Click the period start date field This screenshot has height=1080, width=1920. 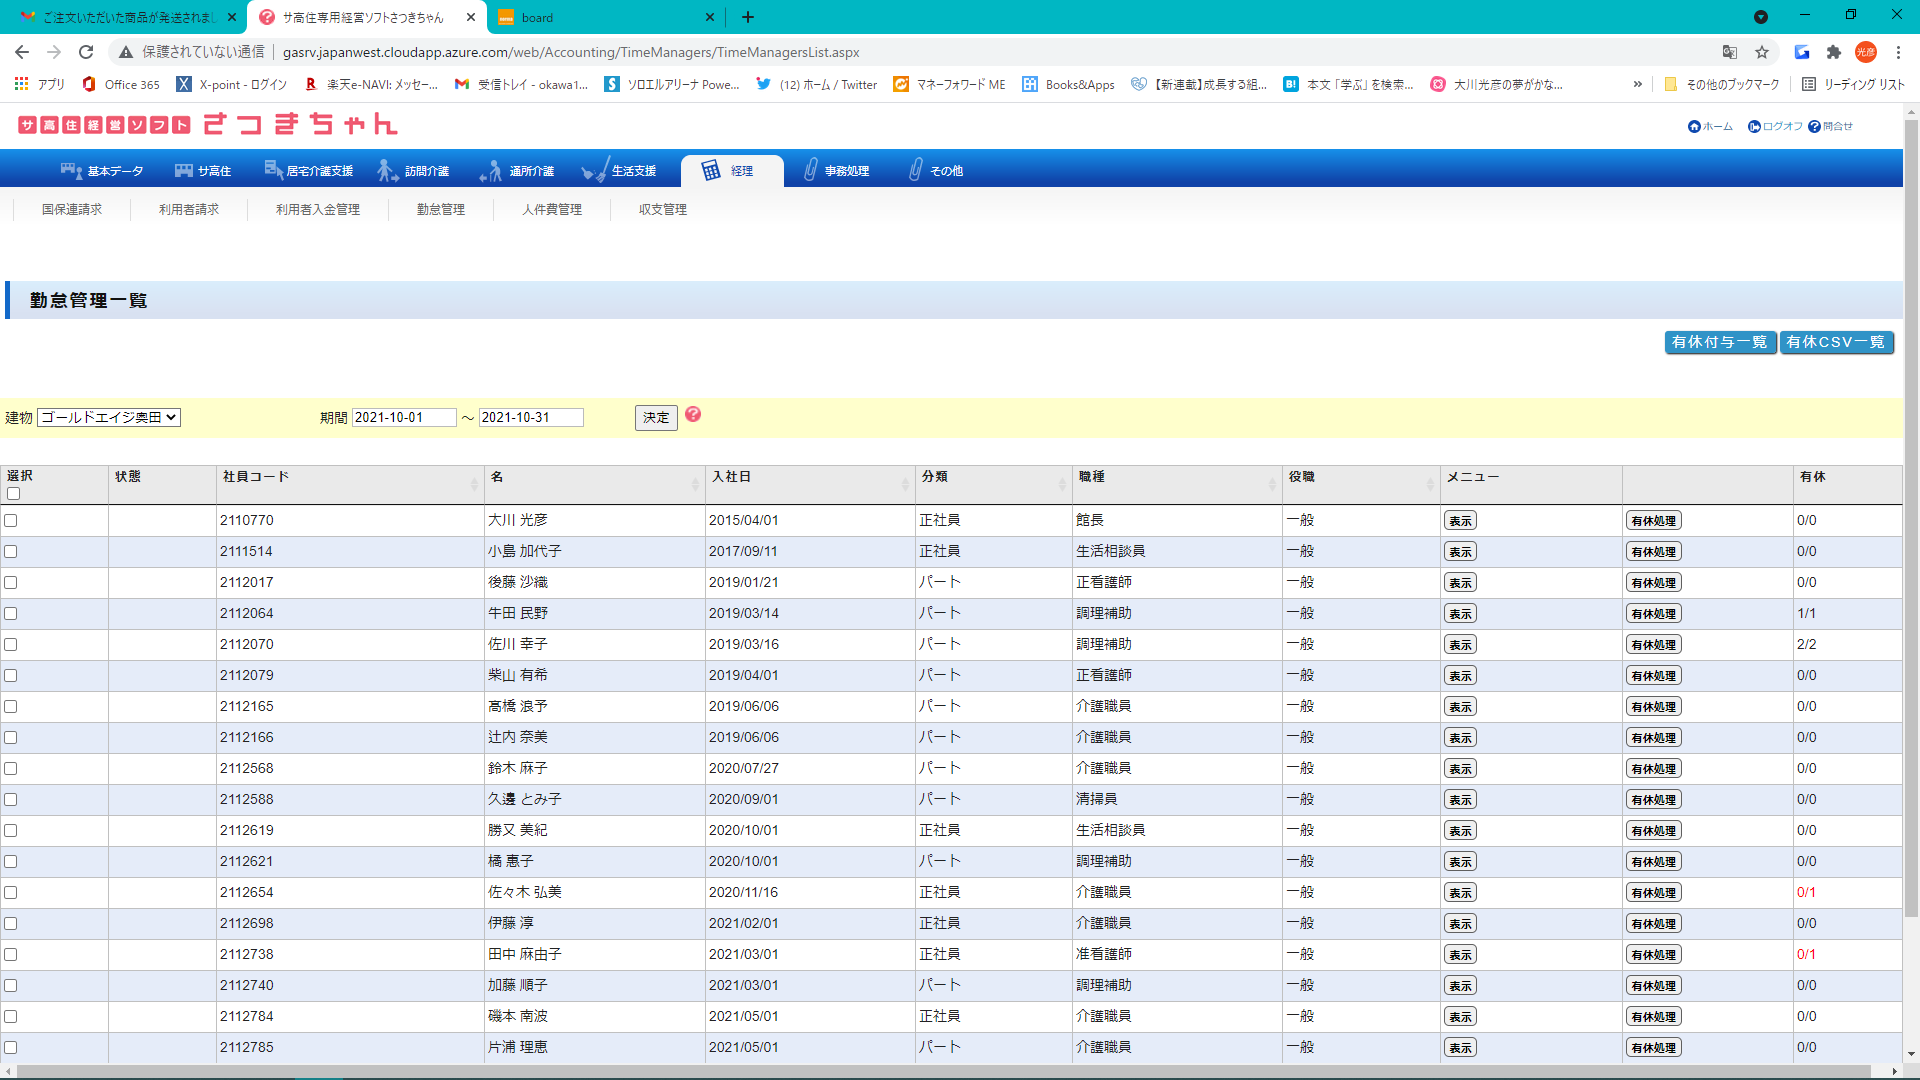tap(404, 418)
